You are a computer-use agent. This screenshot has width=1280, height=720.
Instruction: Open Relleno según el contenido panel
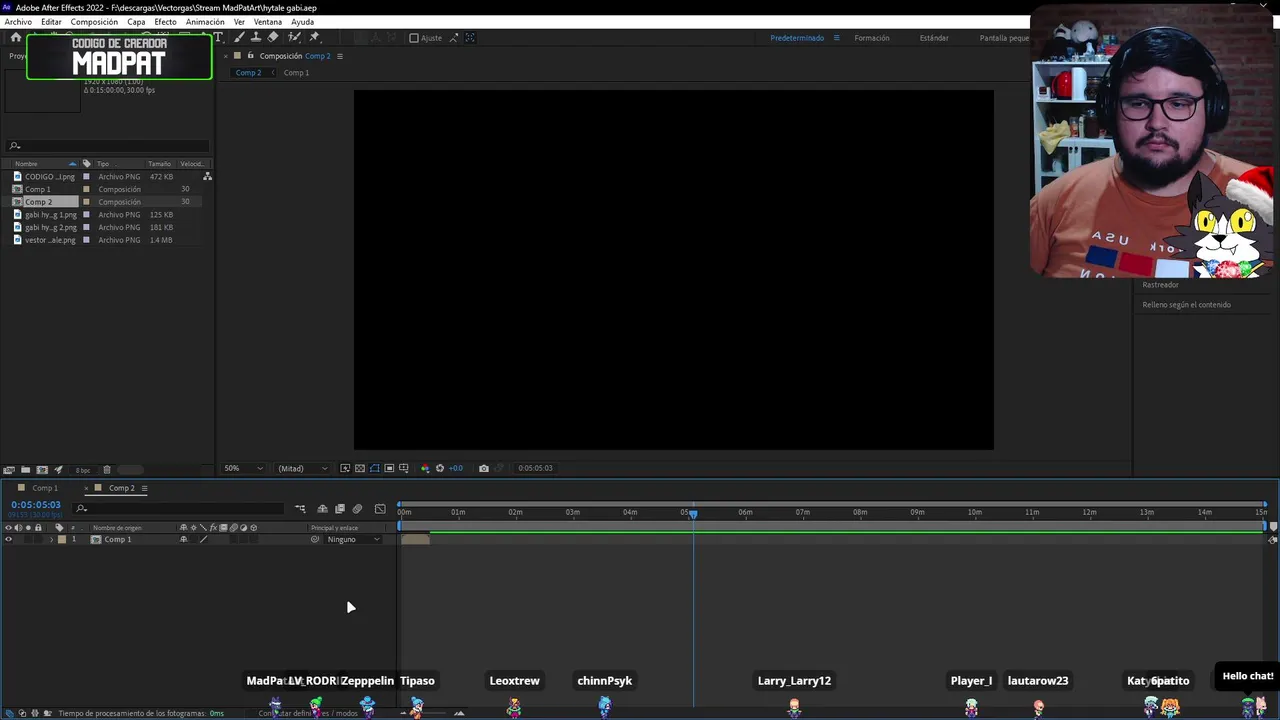(1187, 305)
